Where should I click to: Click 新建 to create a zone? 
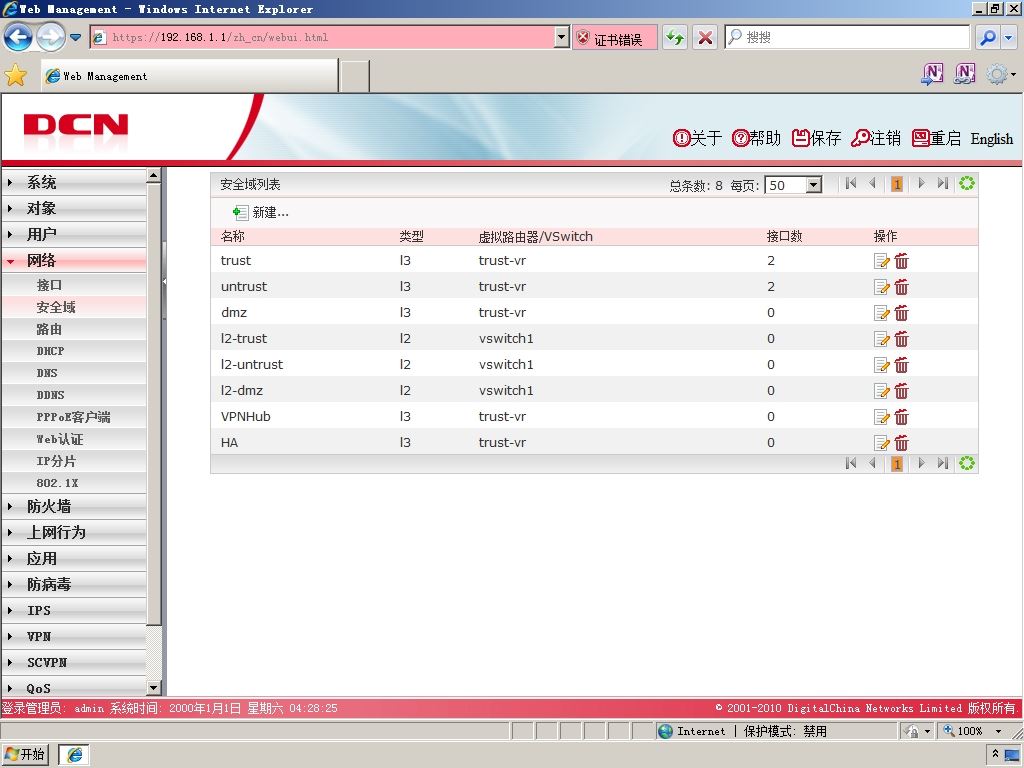pos(261,212)
